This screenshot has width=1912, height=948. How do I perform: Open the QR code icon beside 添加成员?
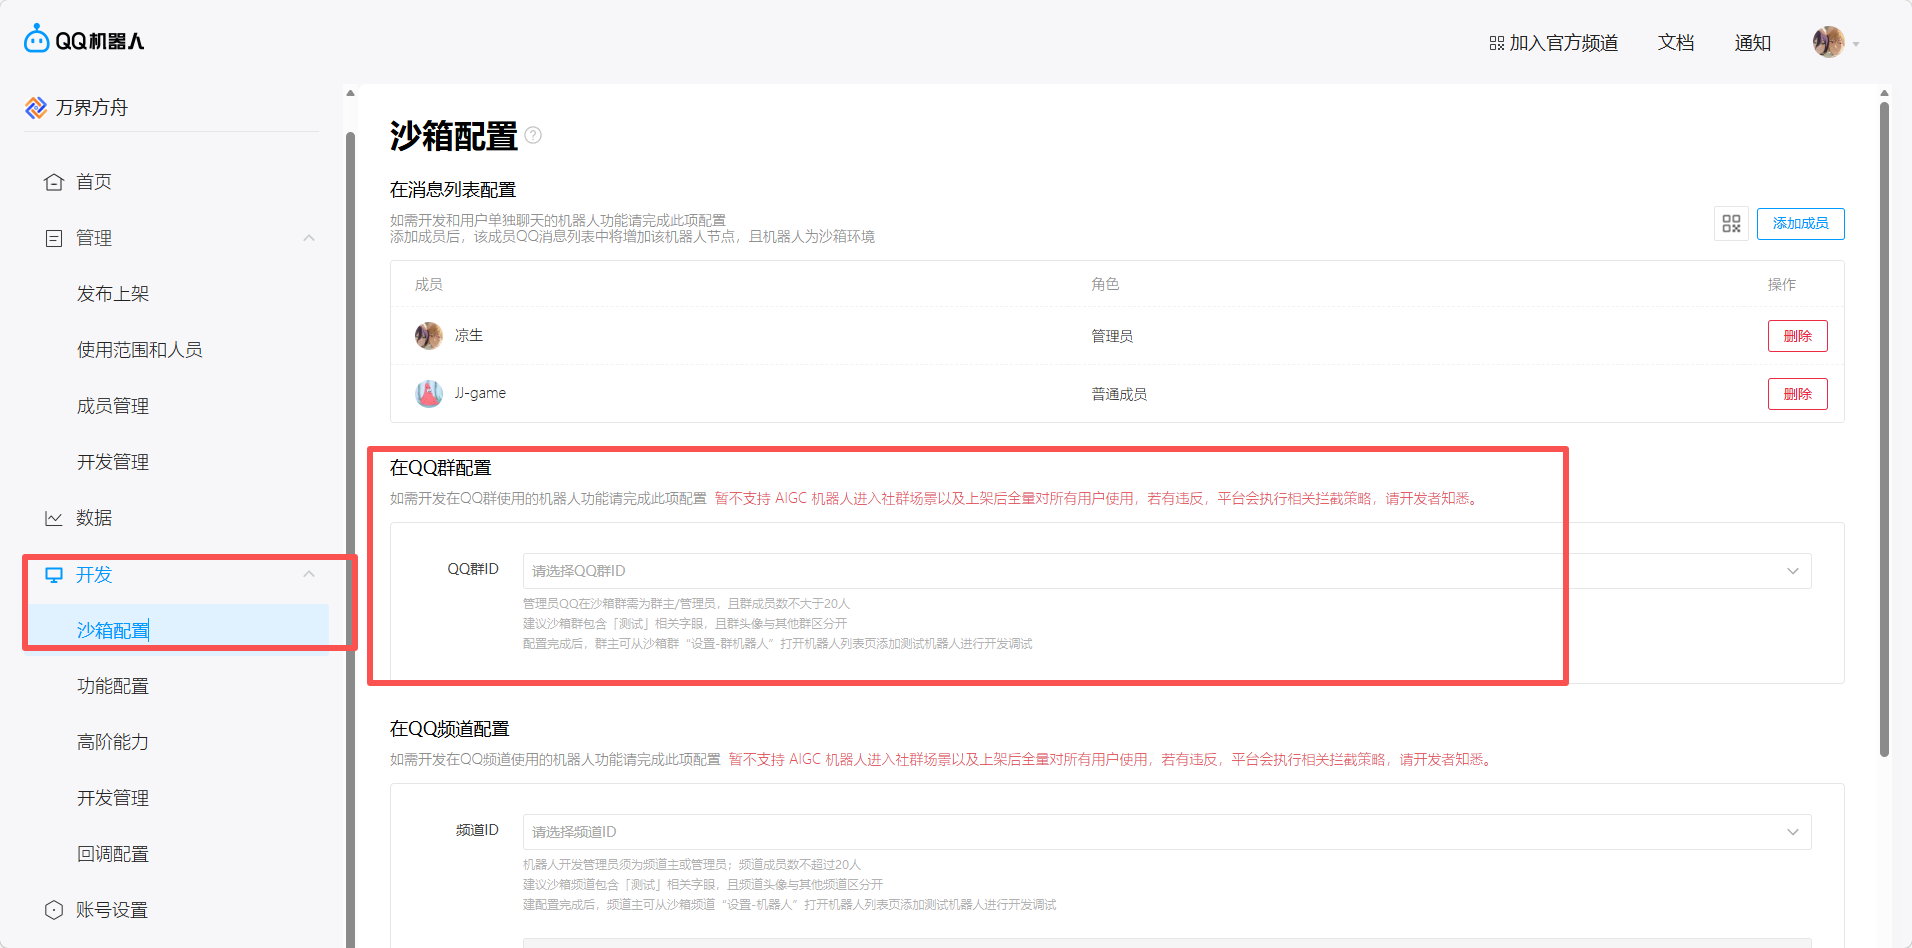(1731, 224)
